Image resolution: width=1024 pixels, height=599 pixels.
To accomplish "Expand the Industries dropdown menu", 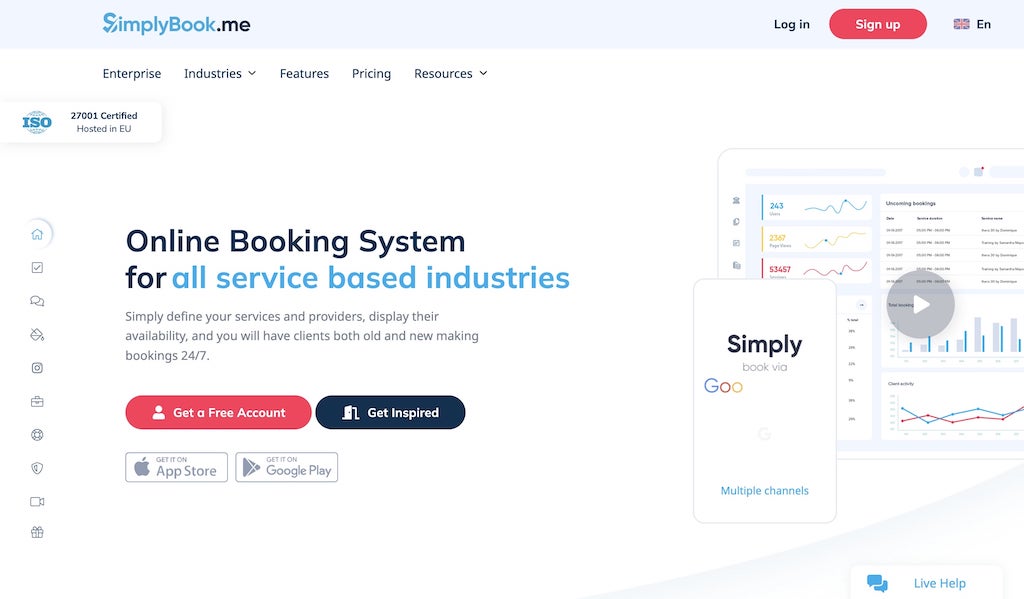I will 219,73.
